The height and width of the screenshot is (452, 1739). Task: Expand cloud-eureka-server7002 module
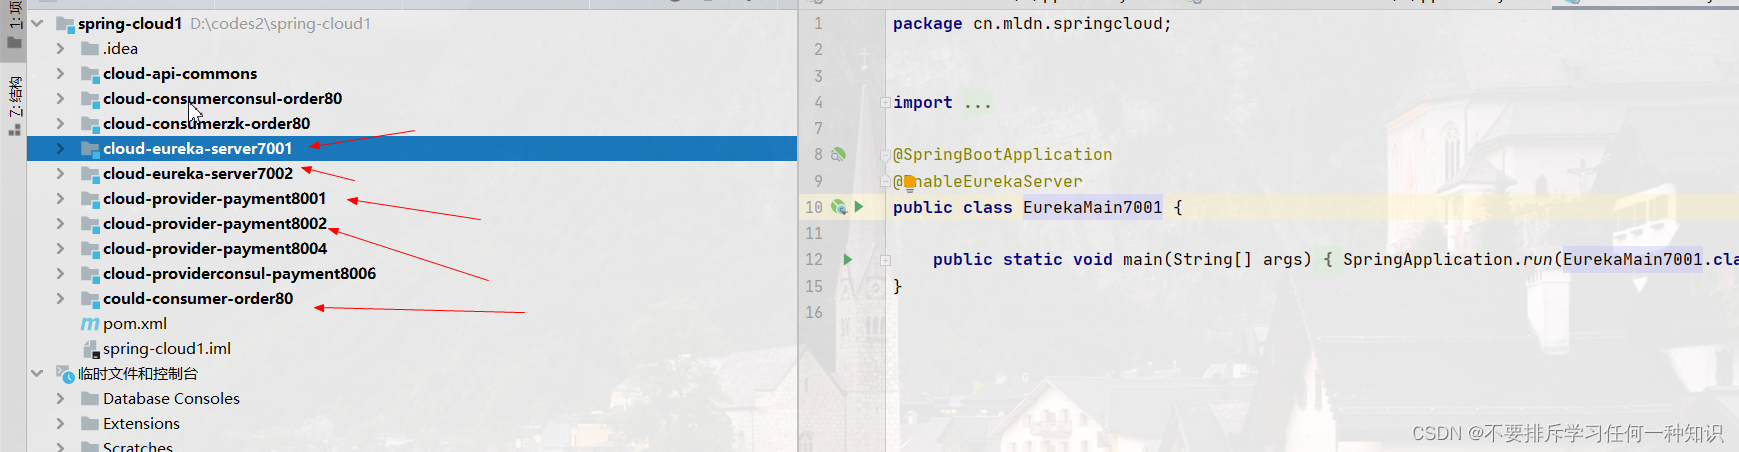[x=61, y=173]
